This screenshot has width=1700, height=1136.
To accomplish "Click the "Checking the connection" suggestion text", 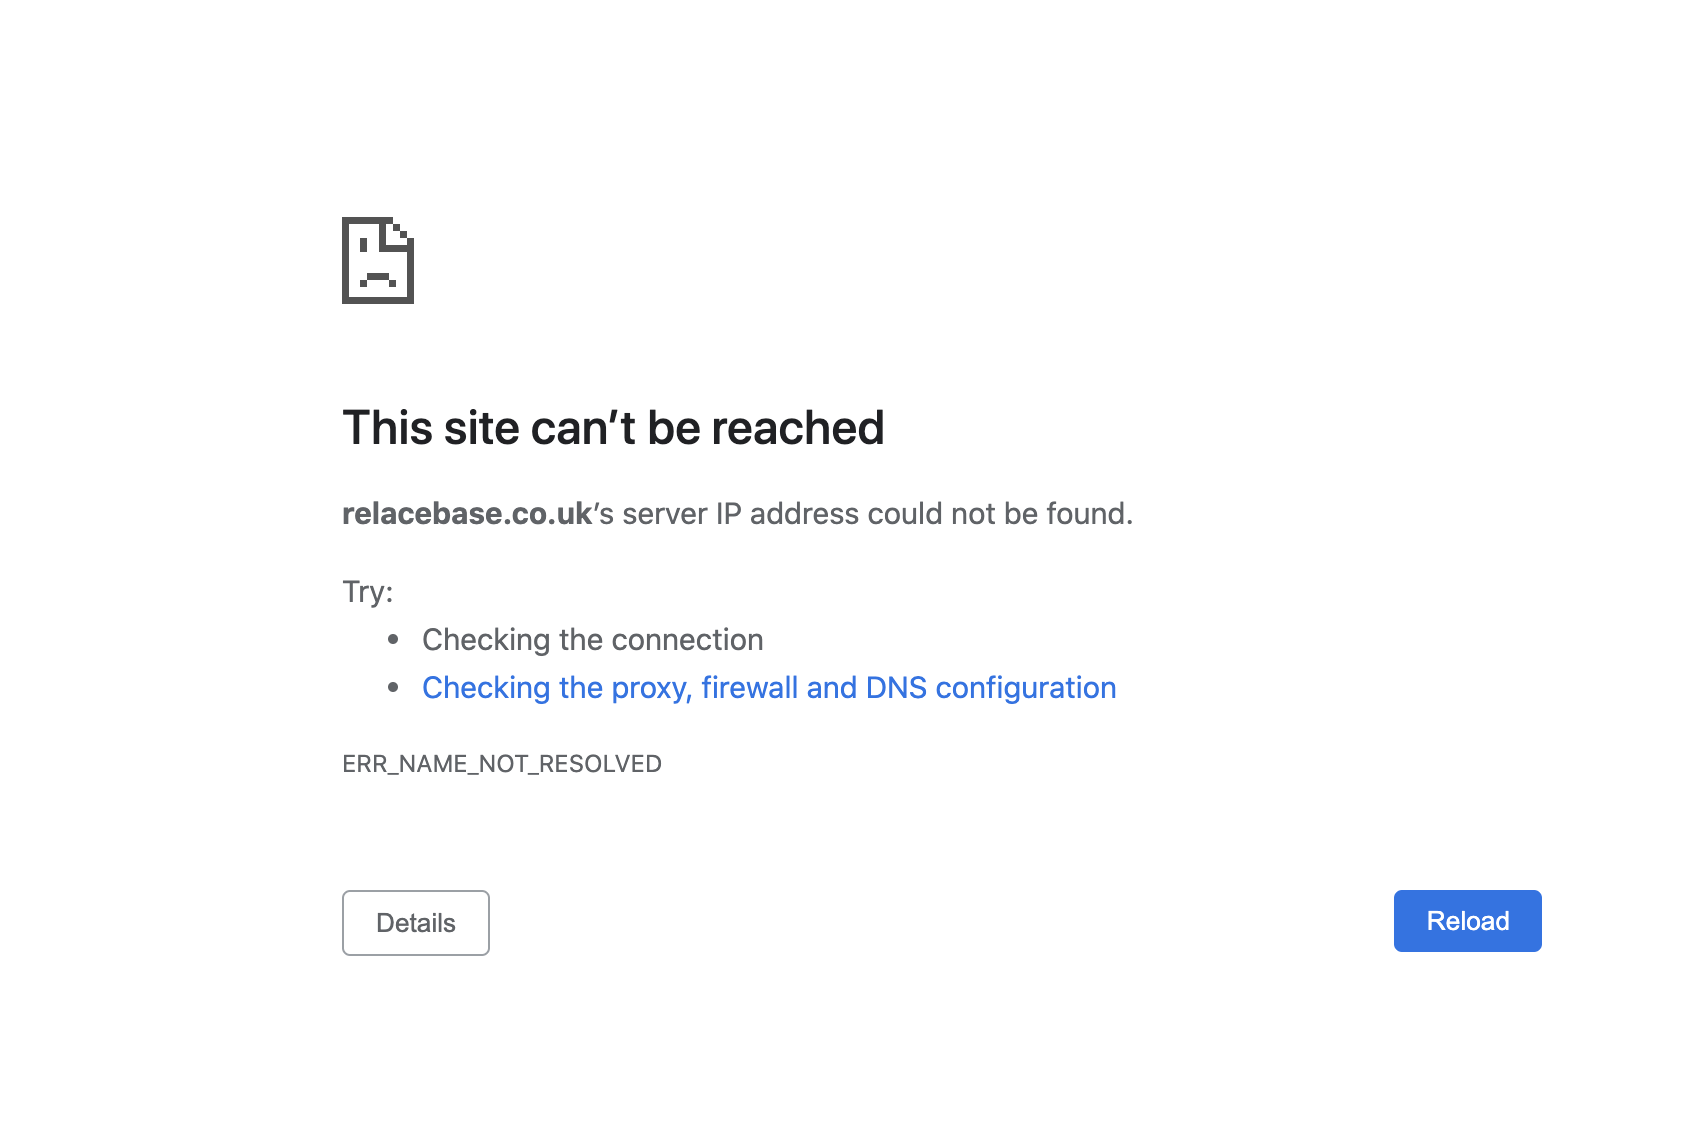I will (x=593, y=640).
